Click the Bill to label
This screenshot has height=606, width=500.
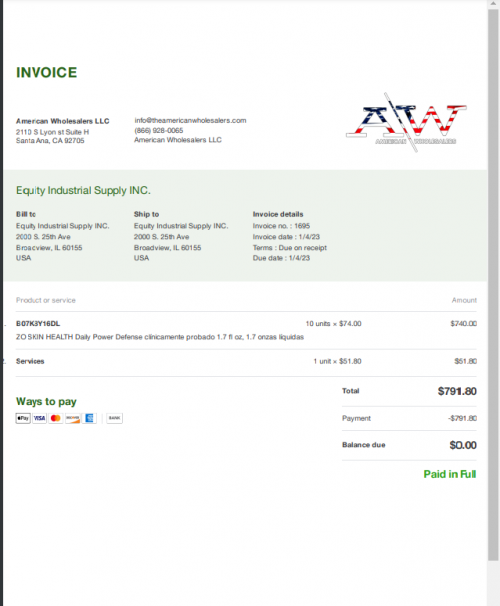coord(26,214)
